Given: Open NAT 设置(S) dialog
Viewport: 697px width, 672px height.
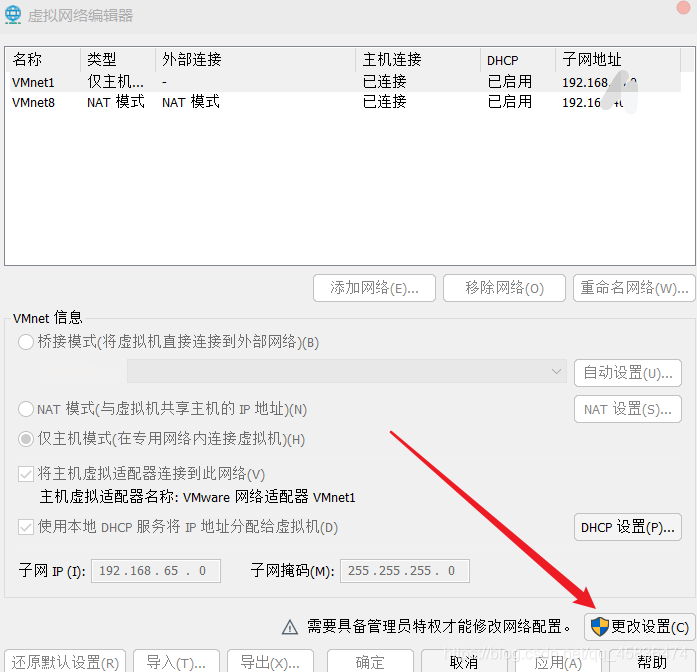Looking at the screenshot, I should (628, 409).
